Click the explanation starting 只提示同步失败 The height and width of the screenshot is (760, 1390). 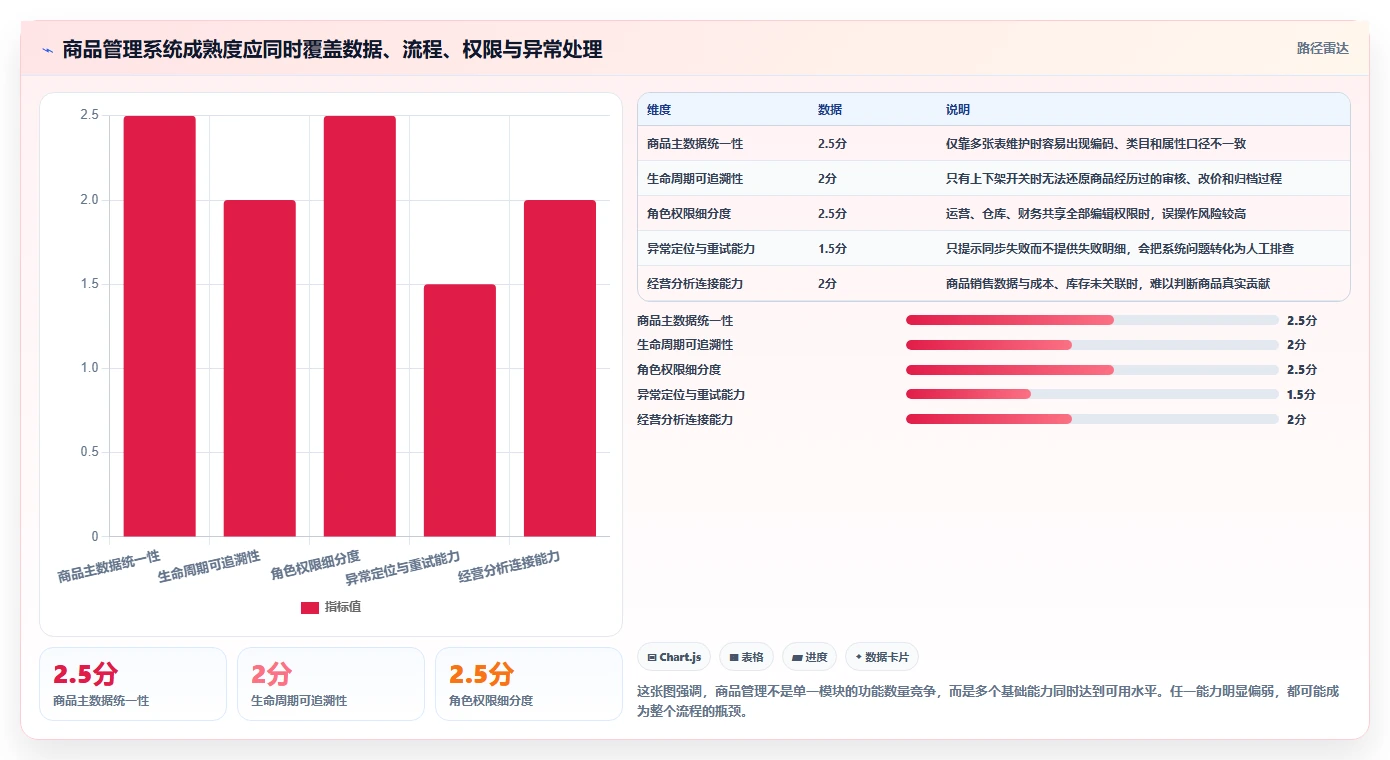click(1120, 249)
